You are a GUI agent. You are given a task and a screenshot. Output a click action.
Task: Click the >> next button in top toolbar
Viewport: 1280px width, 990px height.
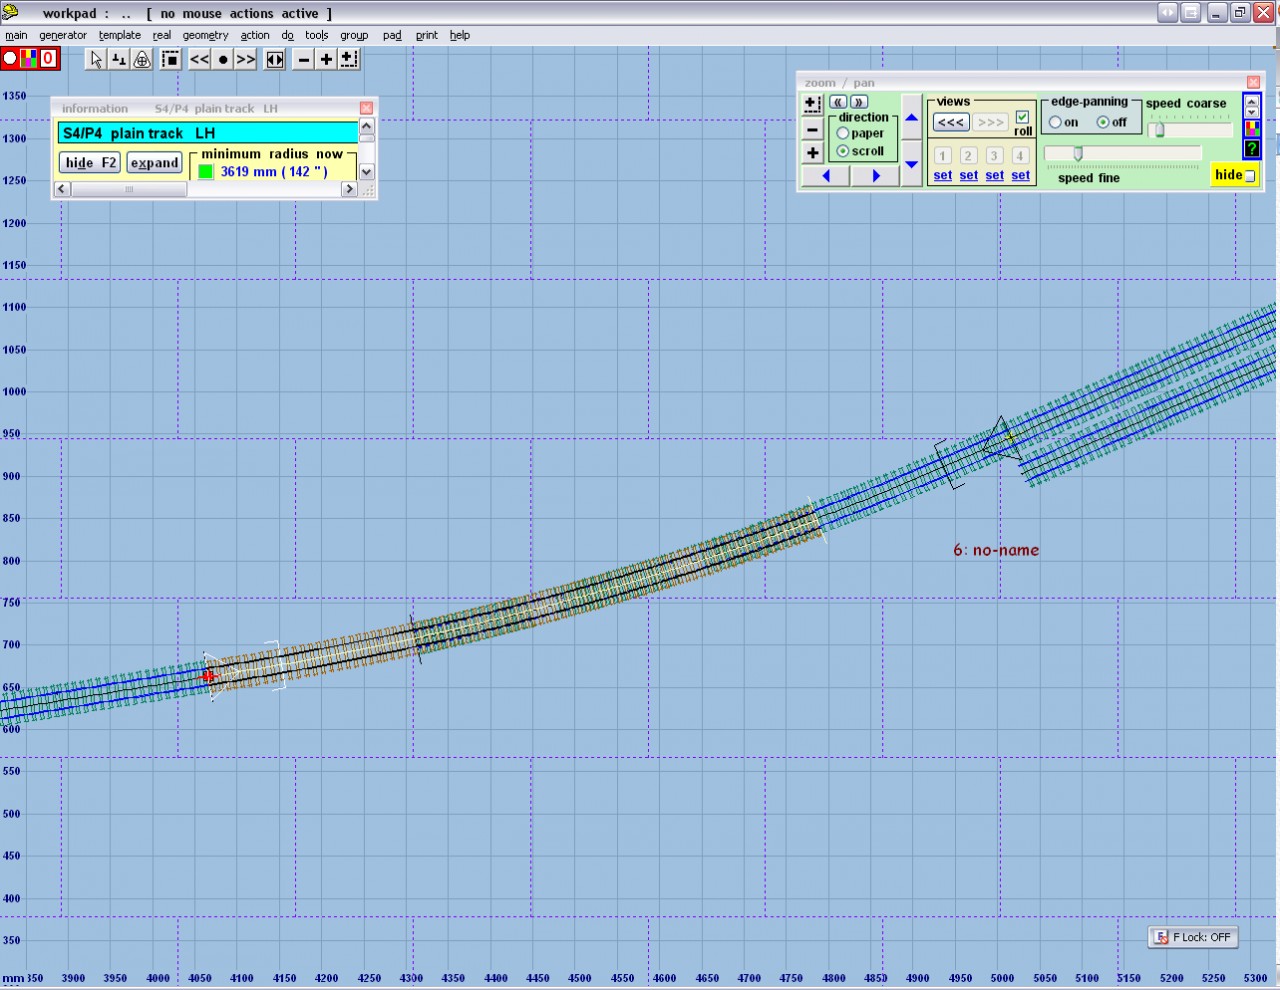[246, 59]
